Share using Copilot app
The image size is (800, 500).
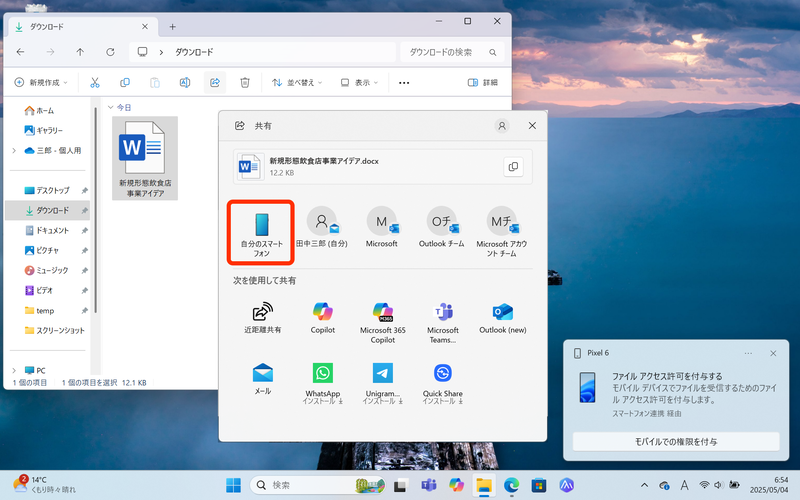322,318
